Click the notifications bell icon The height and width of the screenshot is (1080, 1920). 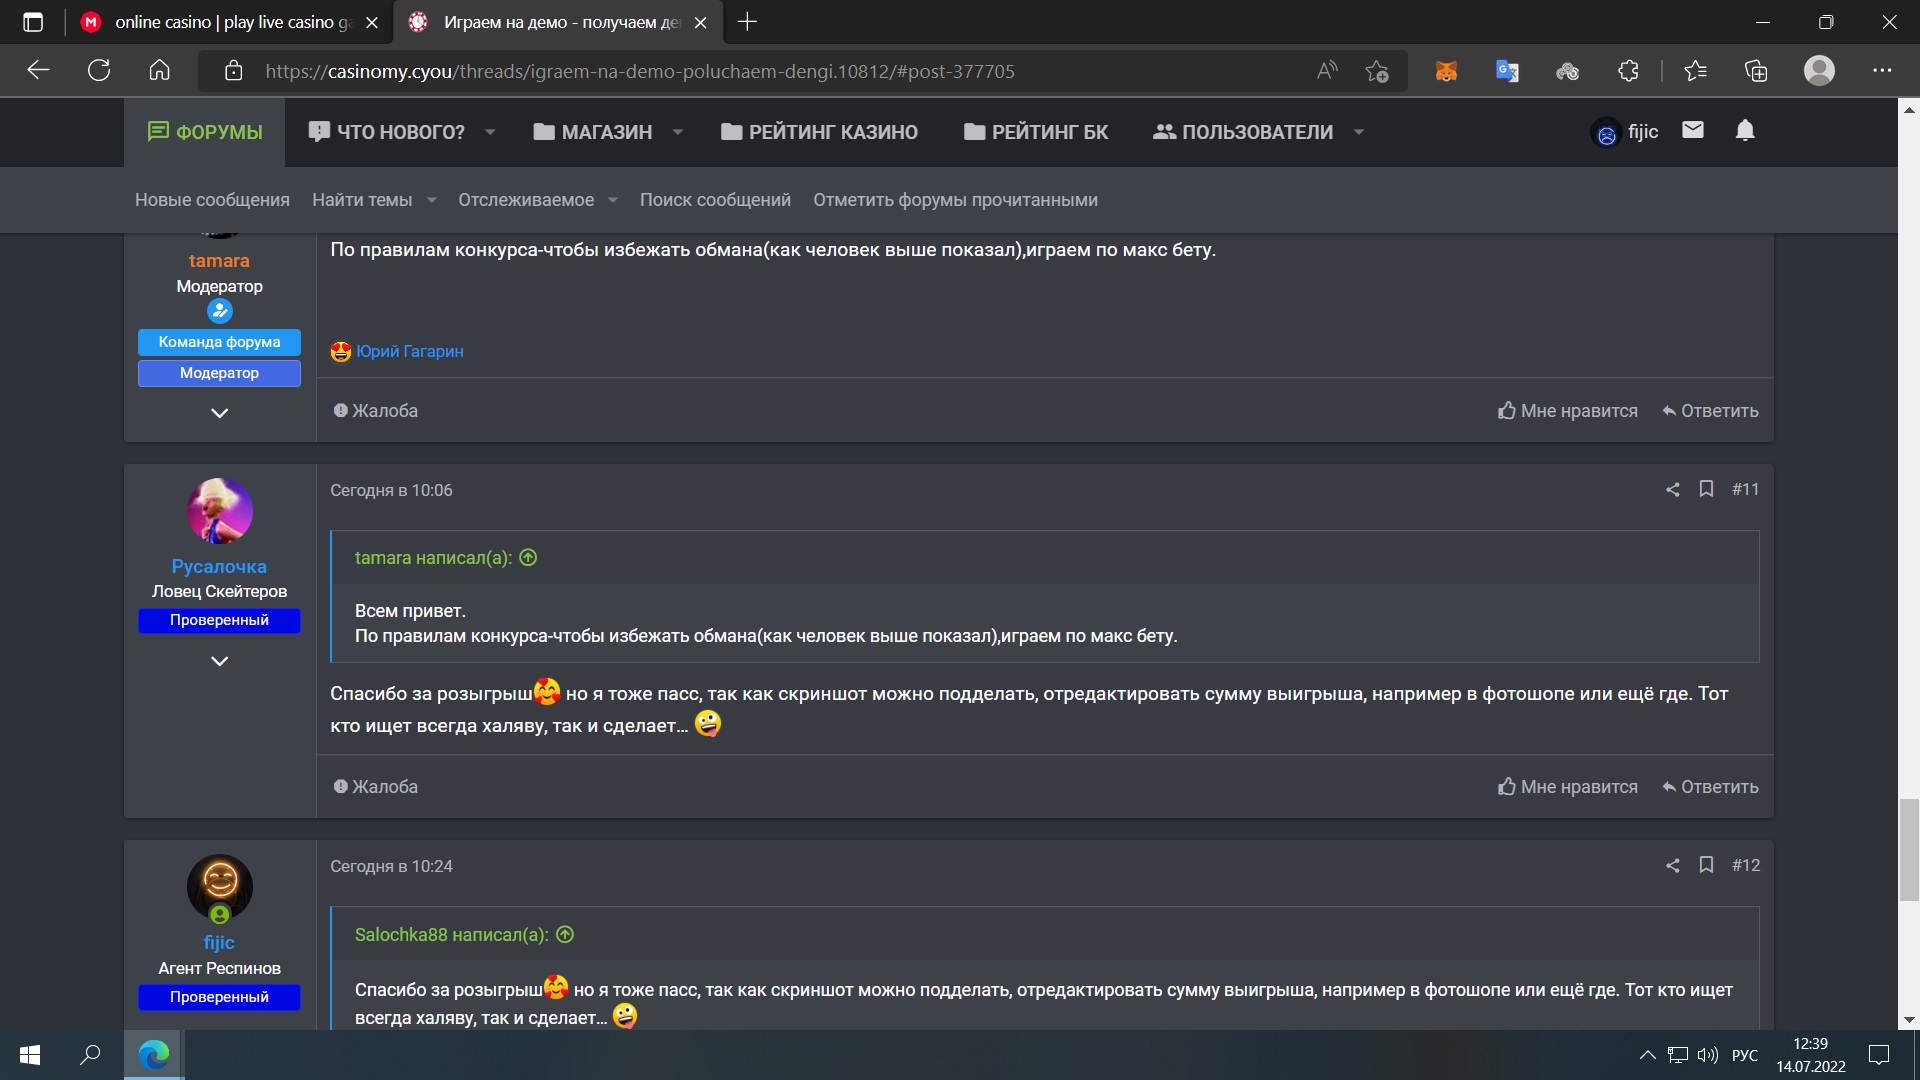click(1745, 131)
